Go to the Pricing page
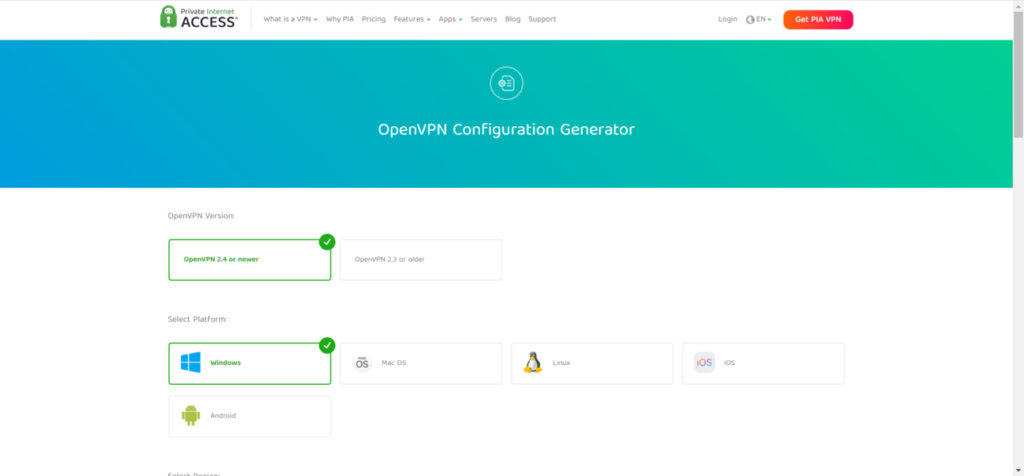 [x=373, y=19]
